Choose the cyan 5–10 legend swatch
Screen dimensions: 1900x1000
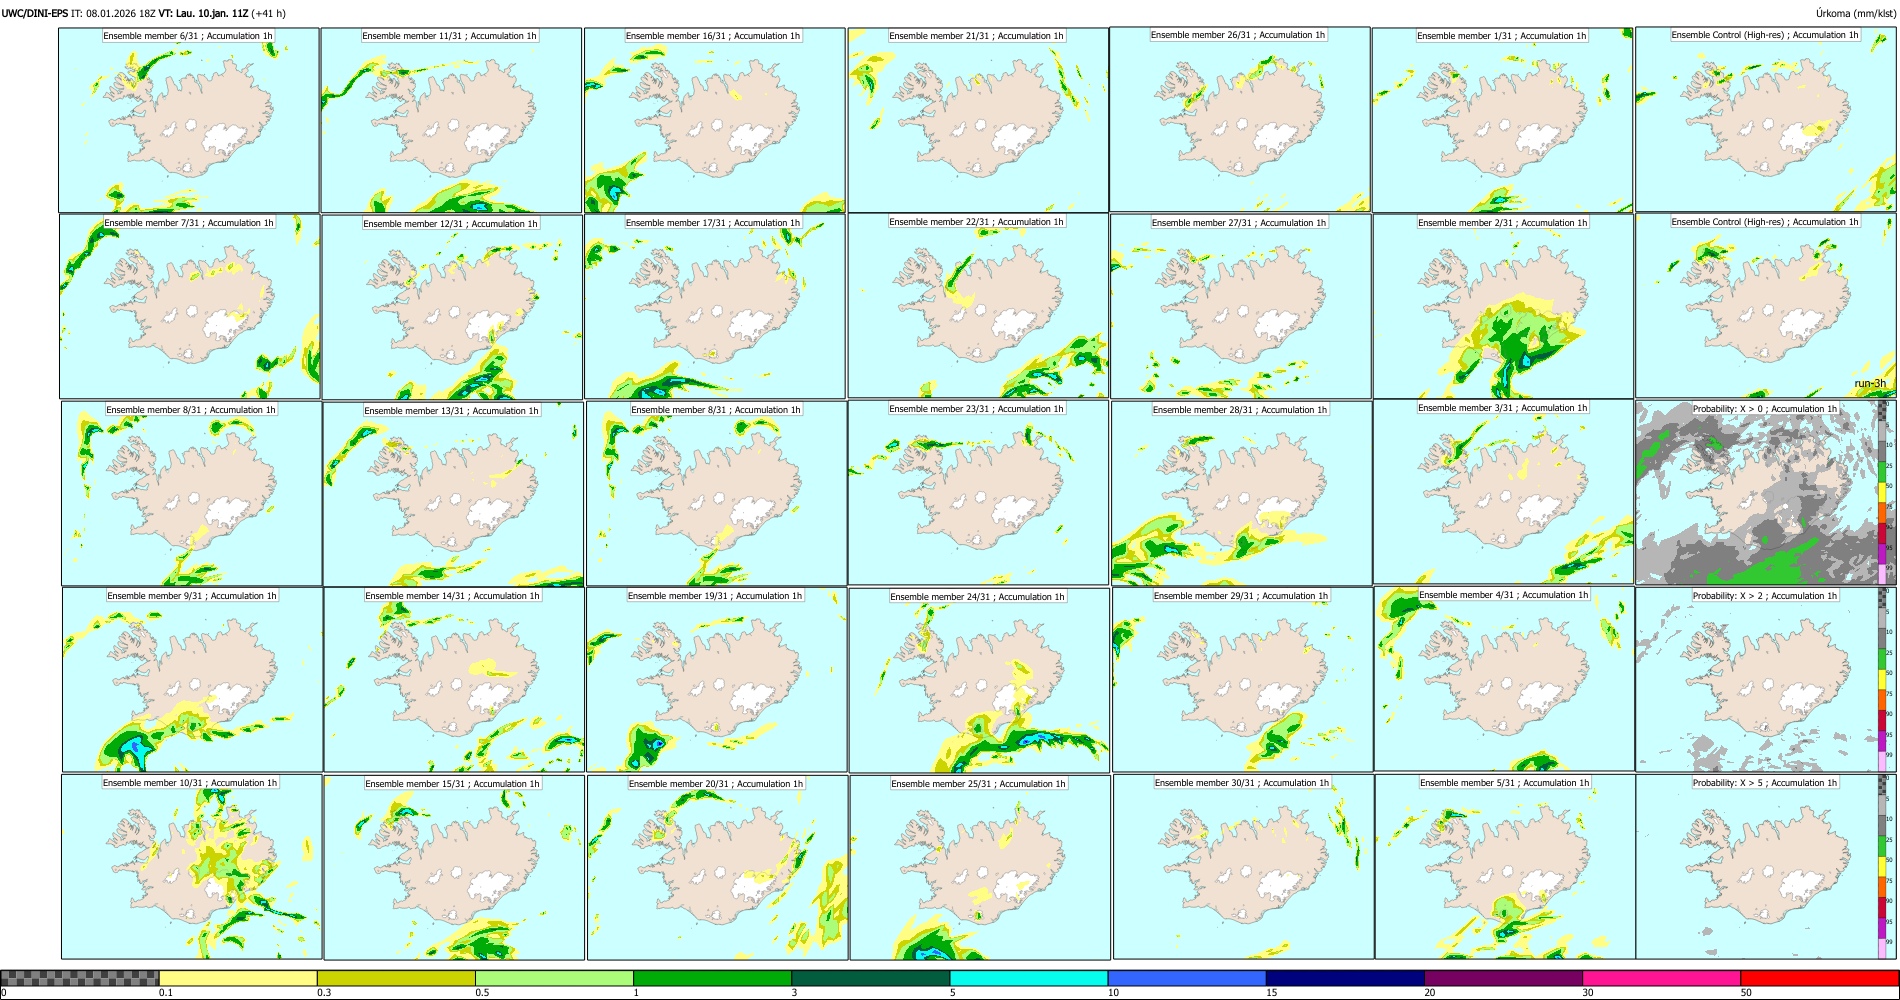click(1029, 978)
